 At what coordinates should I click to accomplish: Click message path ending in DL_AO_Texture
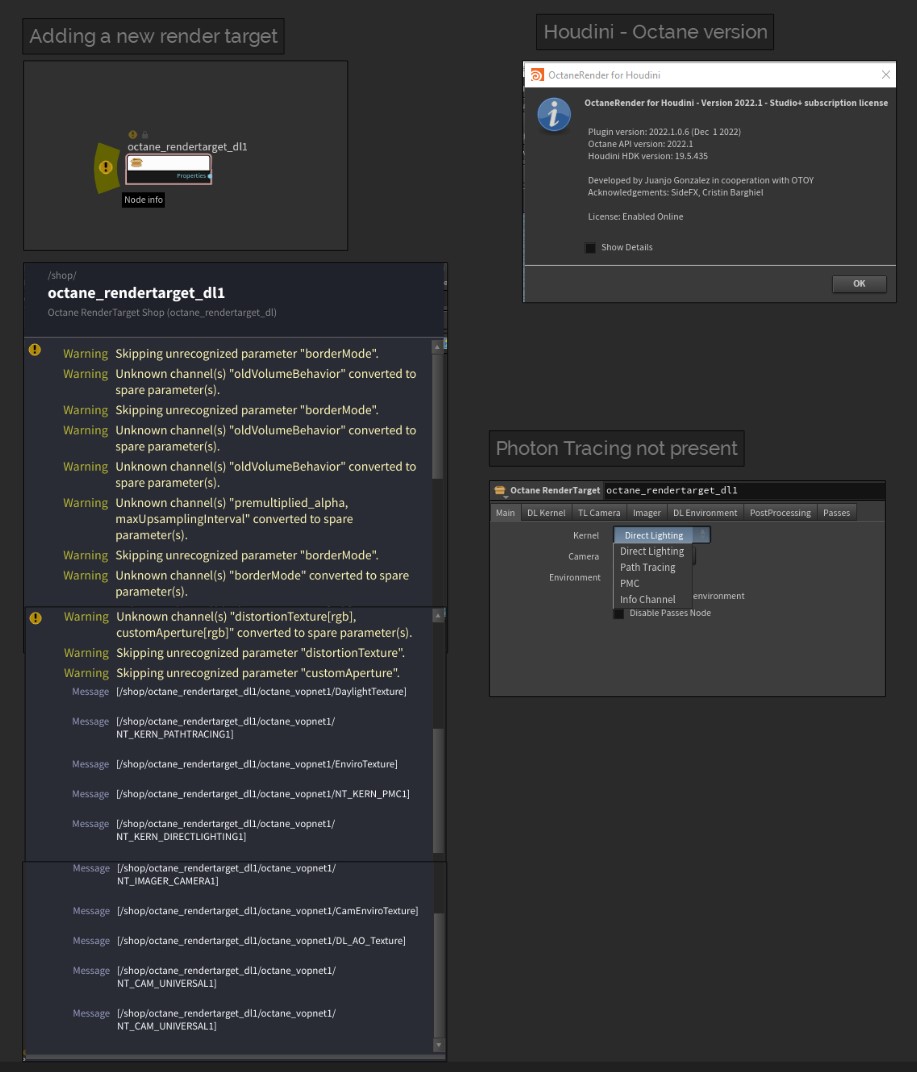(x=261, y=941)
